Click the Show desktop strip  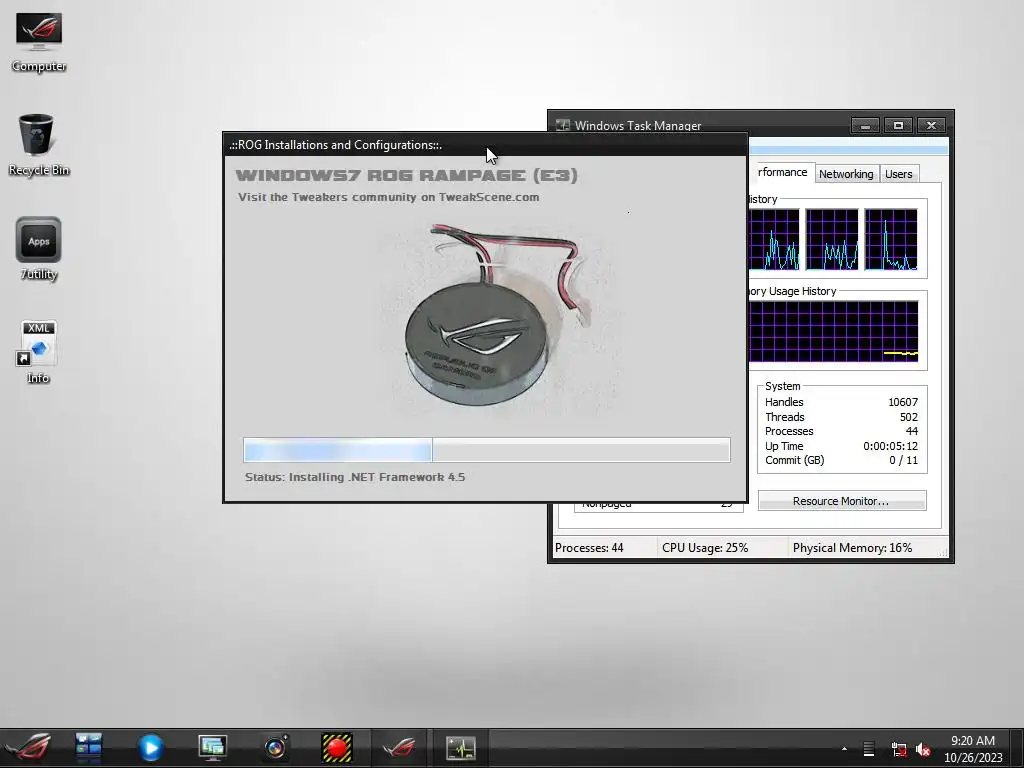(x=1017, y=748)
